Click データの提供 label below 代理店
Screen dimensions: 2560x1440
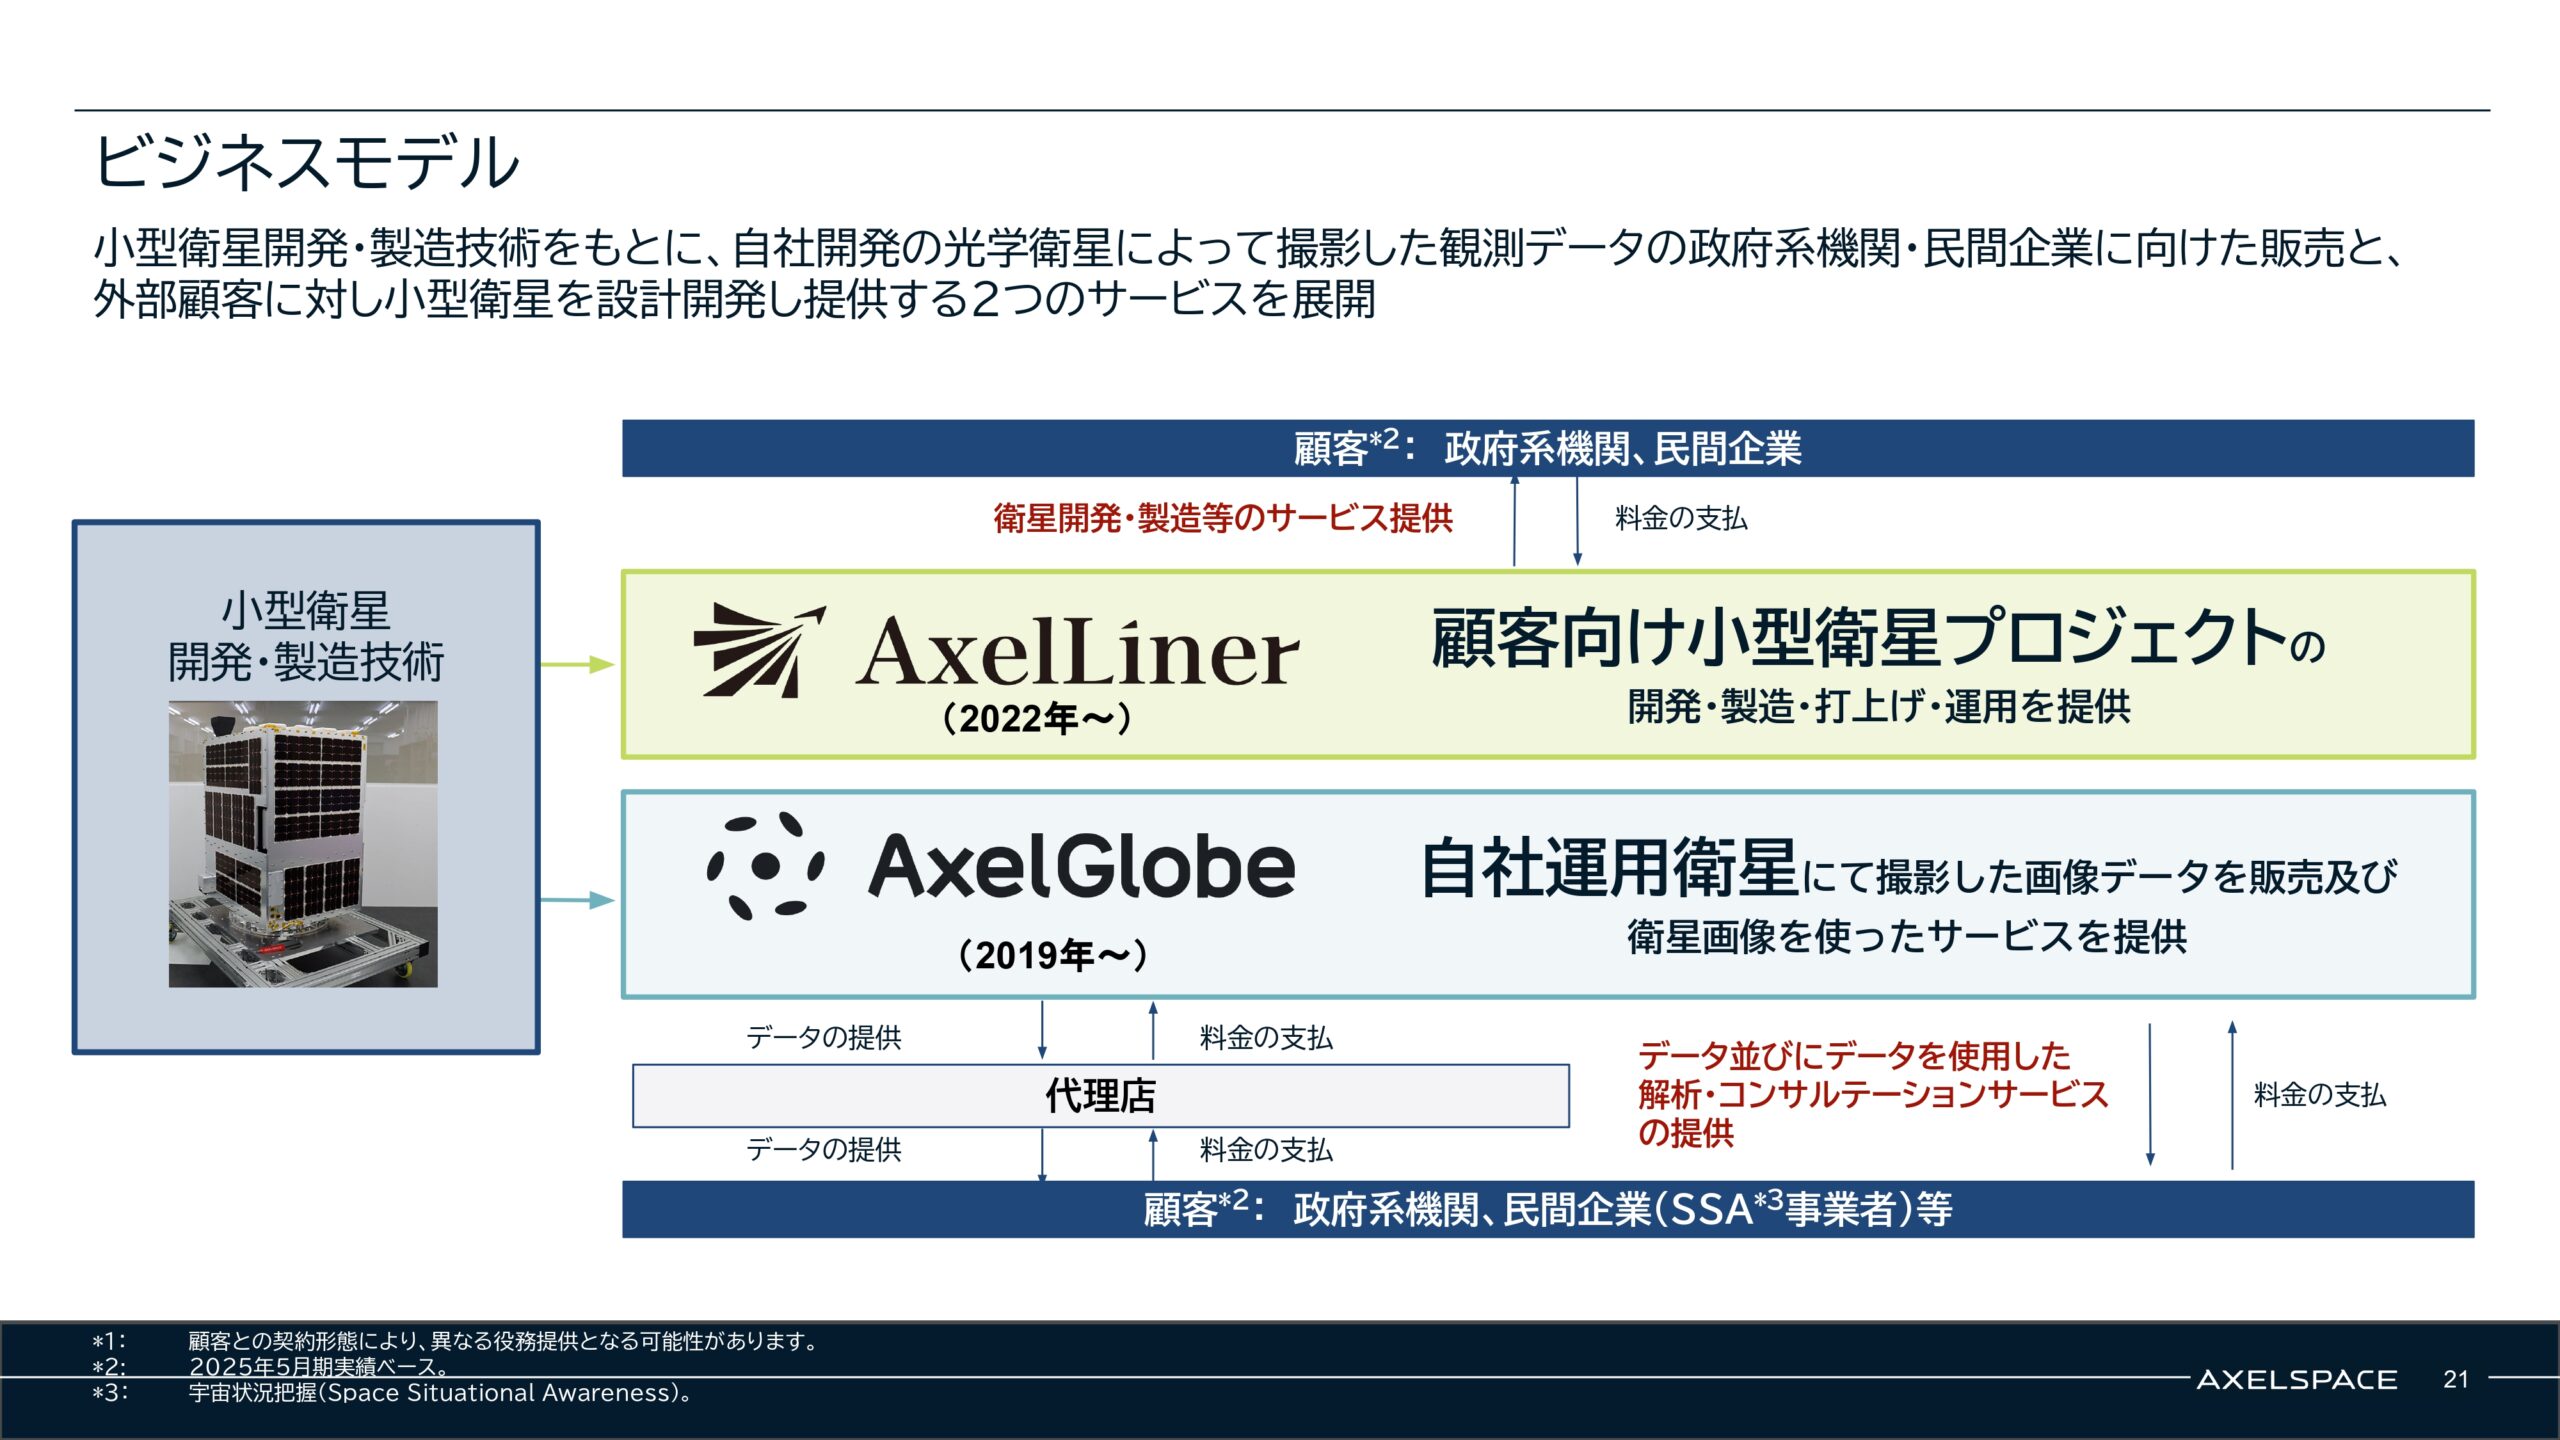click(x=824, y=1150)
